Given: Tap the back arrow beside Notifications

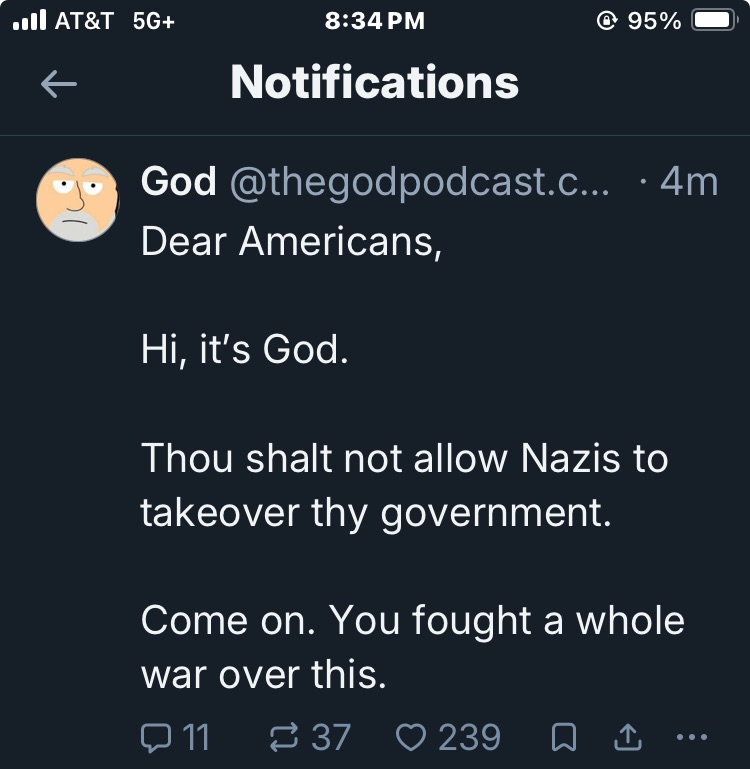Looking at the screenshot, I should [58, 85].
